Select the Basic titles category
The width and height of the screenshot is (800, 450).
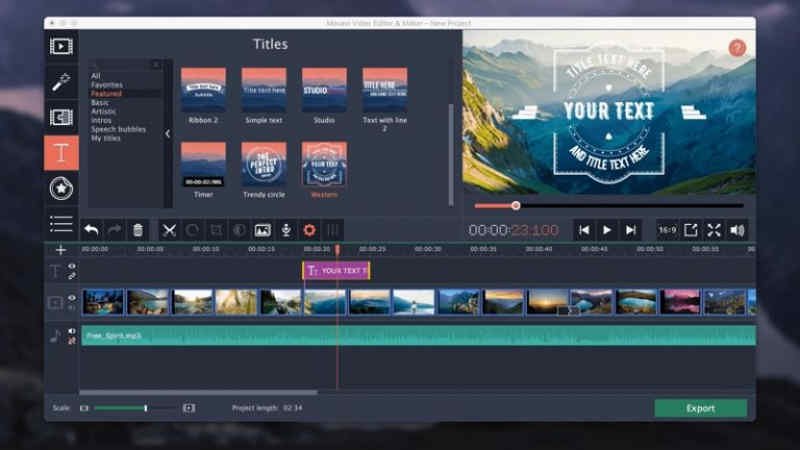pos(99,103)
